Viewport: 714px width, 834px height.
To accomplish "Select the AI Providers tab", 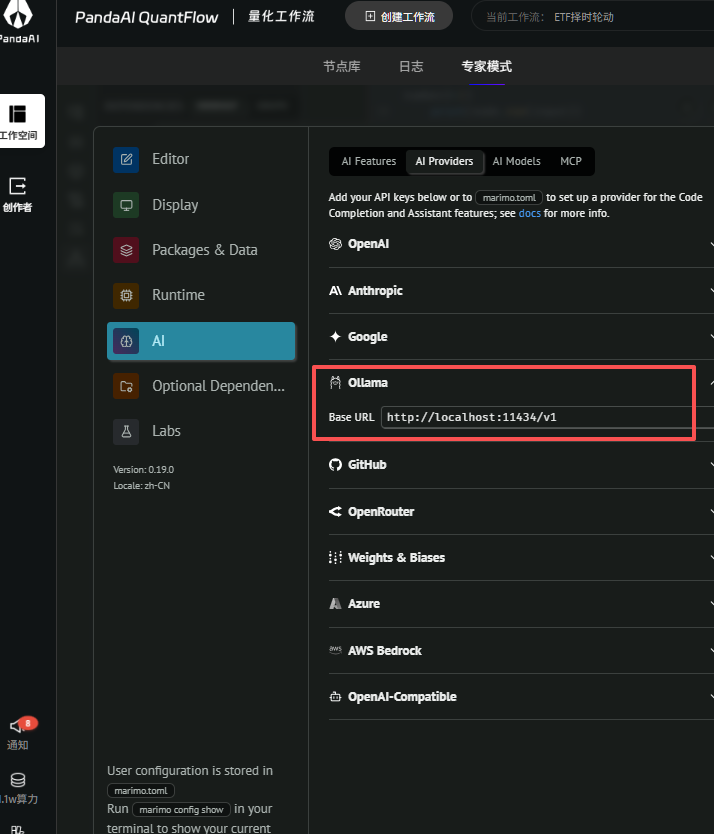I will coord(444,161).
